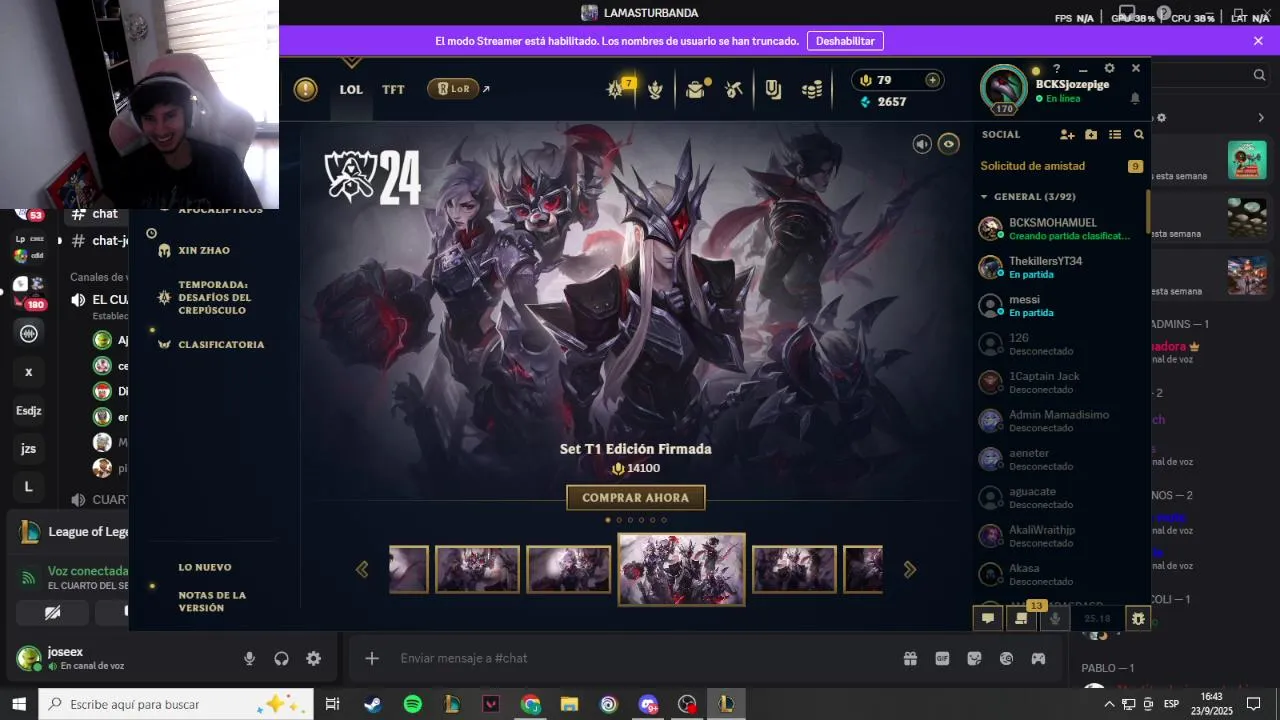Select the thumbnail right of the highlighted one
The image size is (1280, 720).
(794, 569)
